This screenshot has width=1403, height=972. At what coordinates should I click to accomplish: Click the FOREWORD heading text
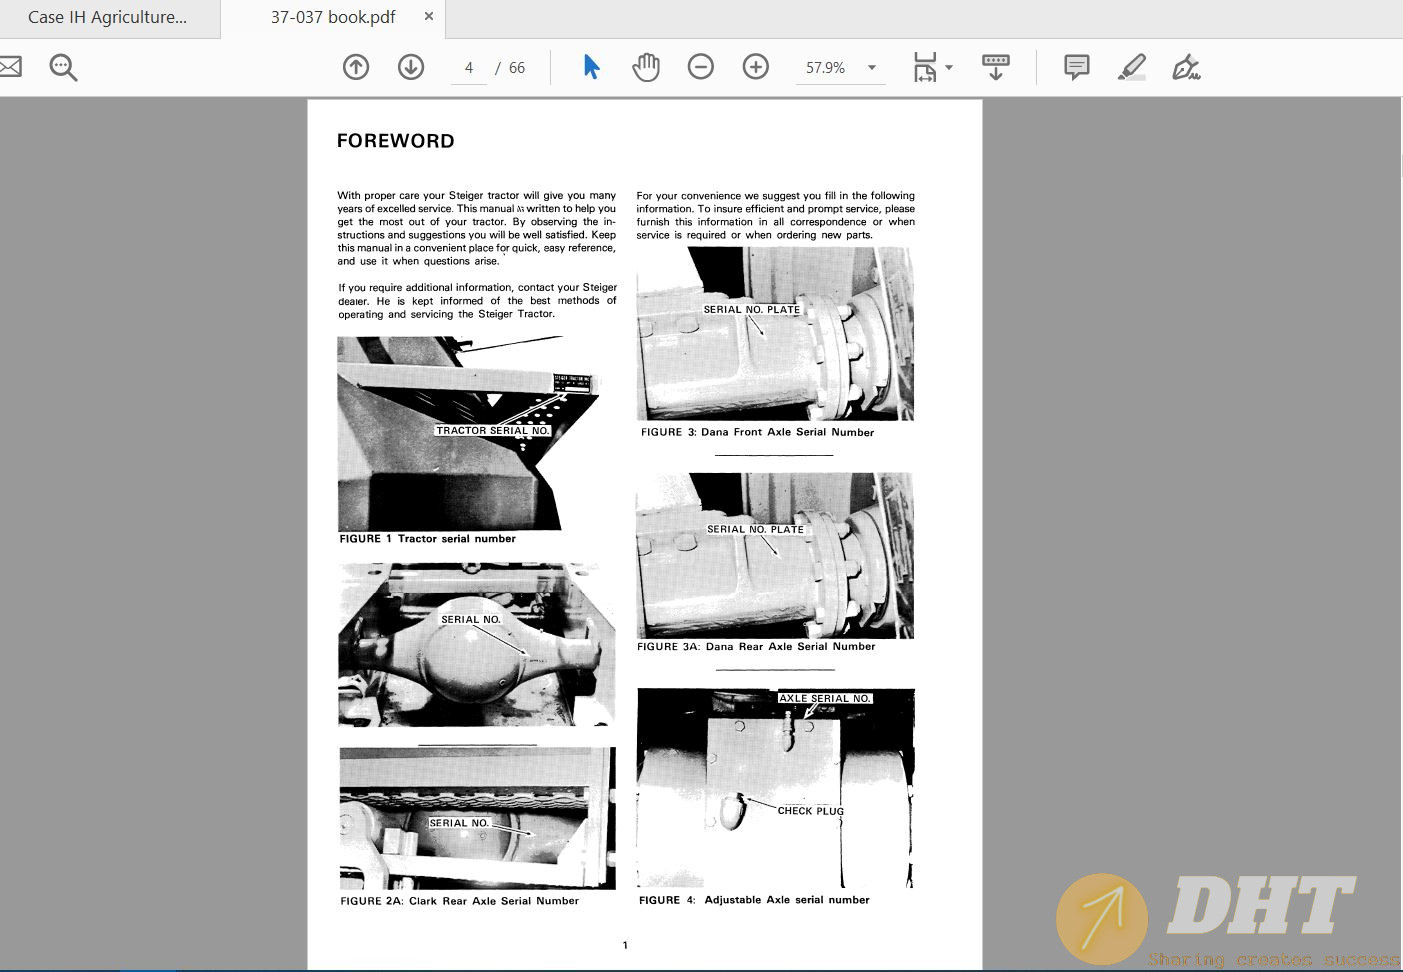coord(396,141)
